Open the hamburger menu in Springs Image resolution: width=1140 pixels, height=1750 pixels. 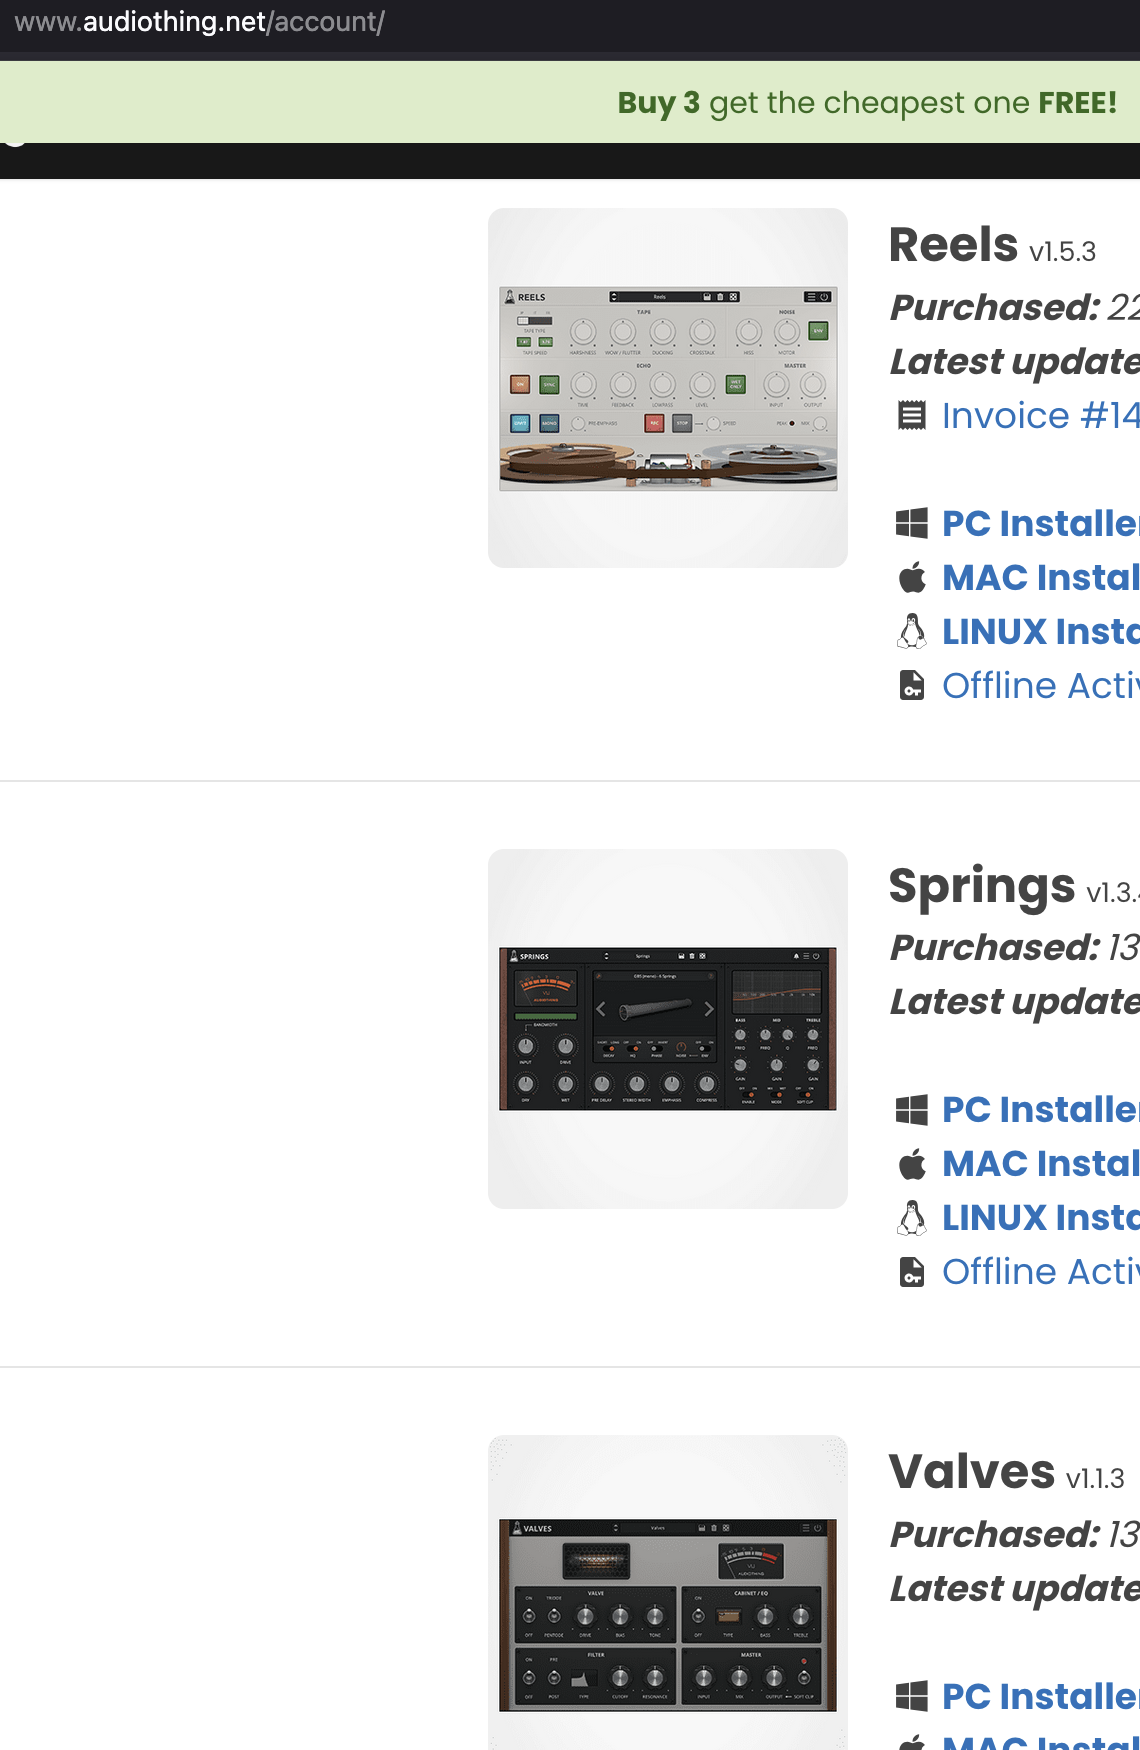pos(807,956)
